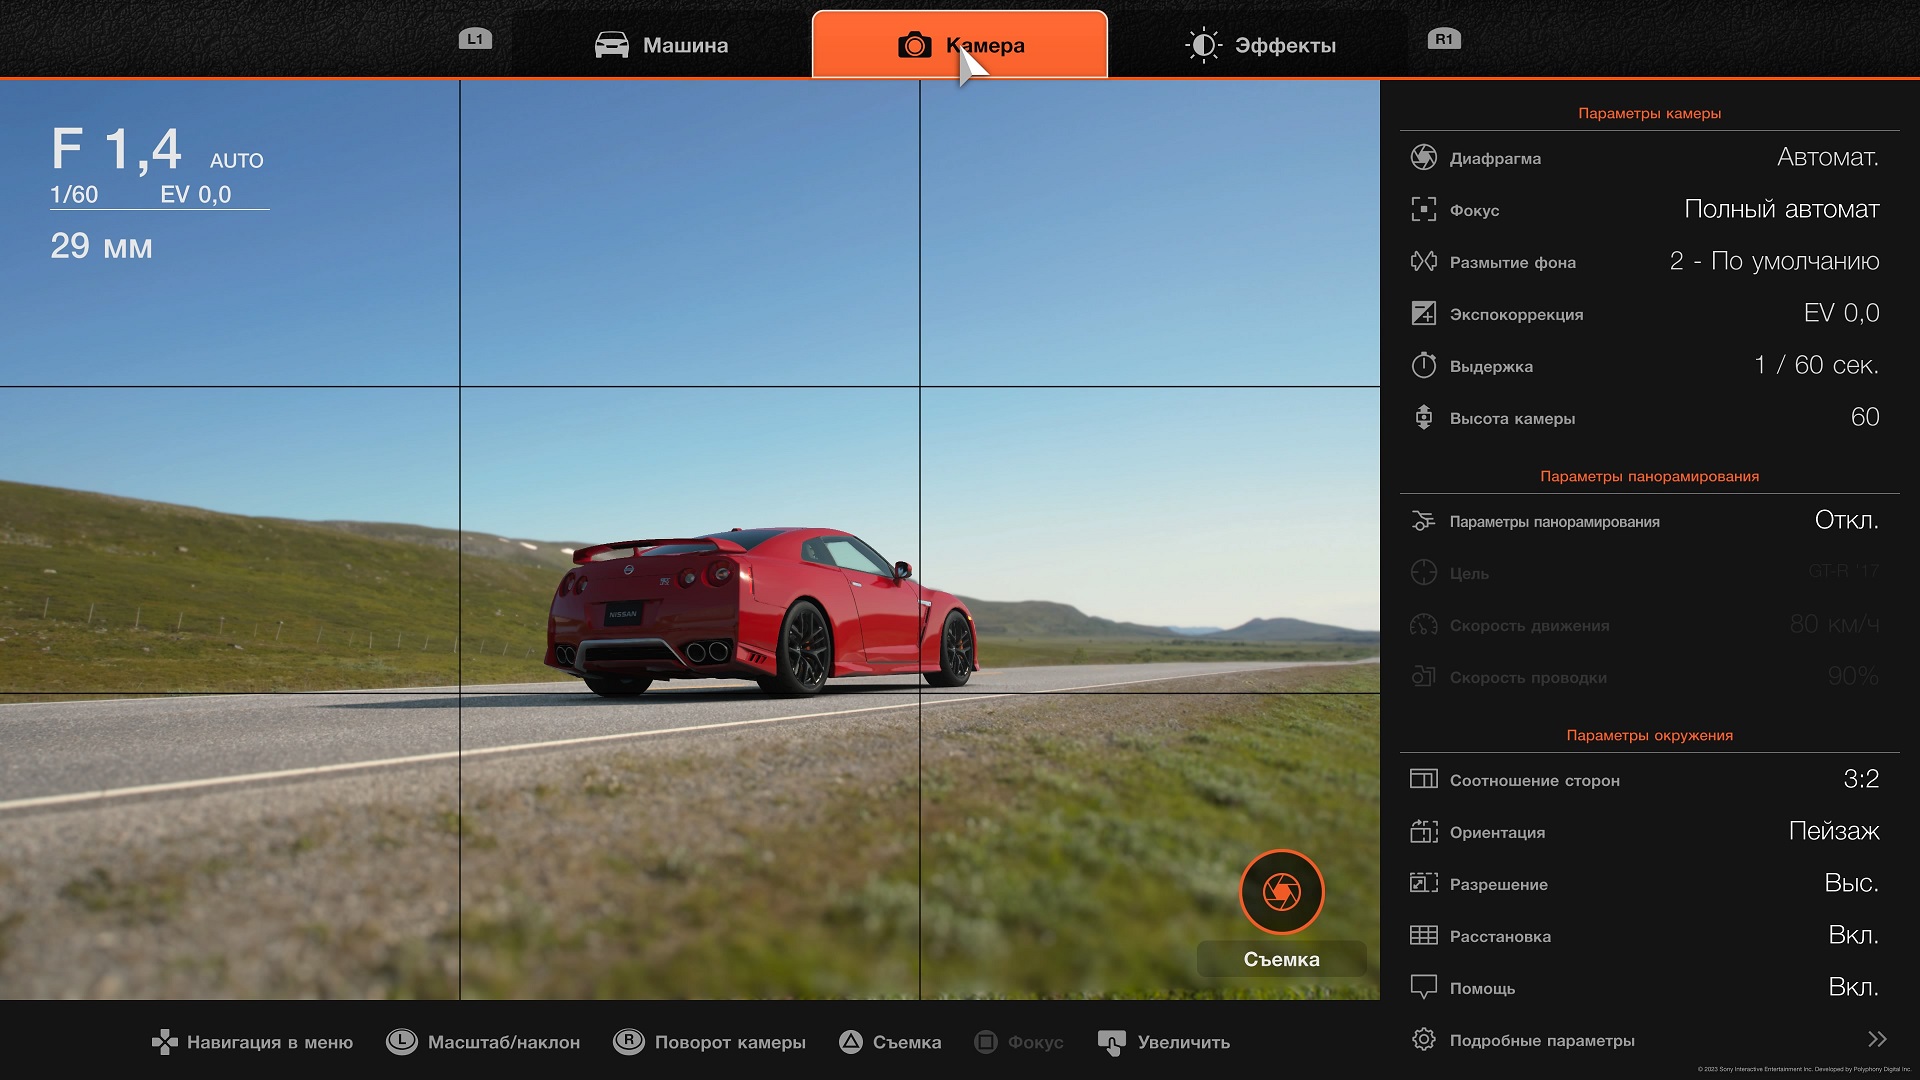The height and width of the screenshot is (1080, 1920).
Task: Switch to the Машина tab
Action: 661,45
